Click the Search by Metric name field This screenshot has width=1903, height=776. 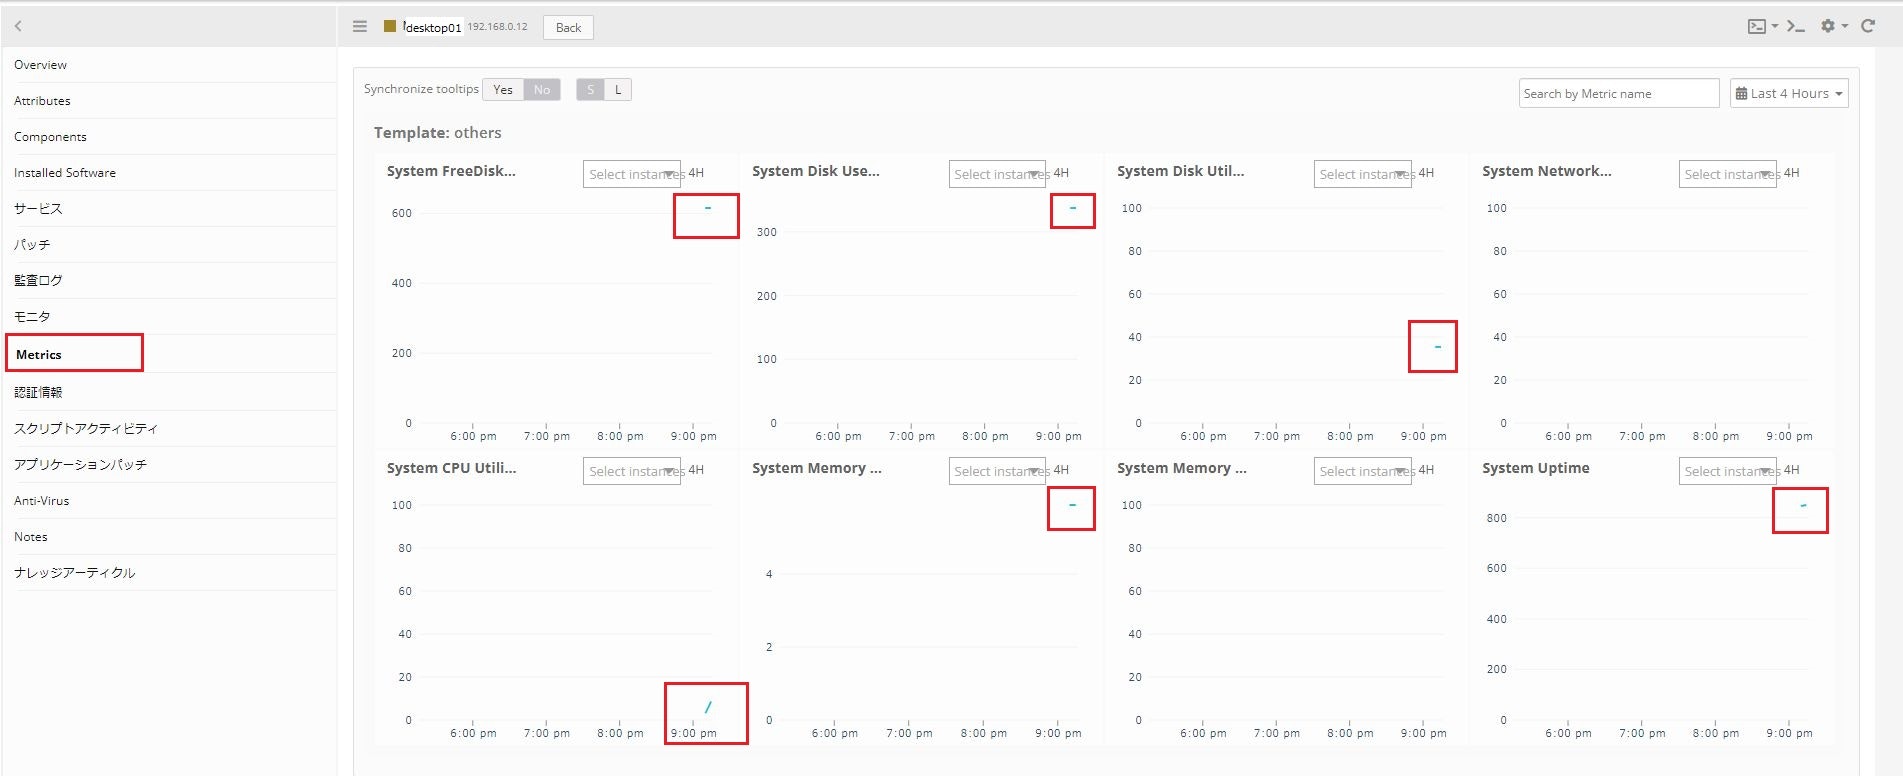point(1619,93)
